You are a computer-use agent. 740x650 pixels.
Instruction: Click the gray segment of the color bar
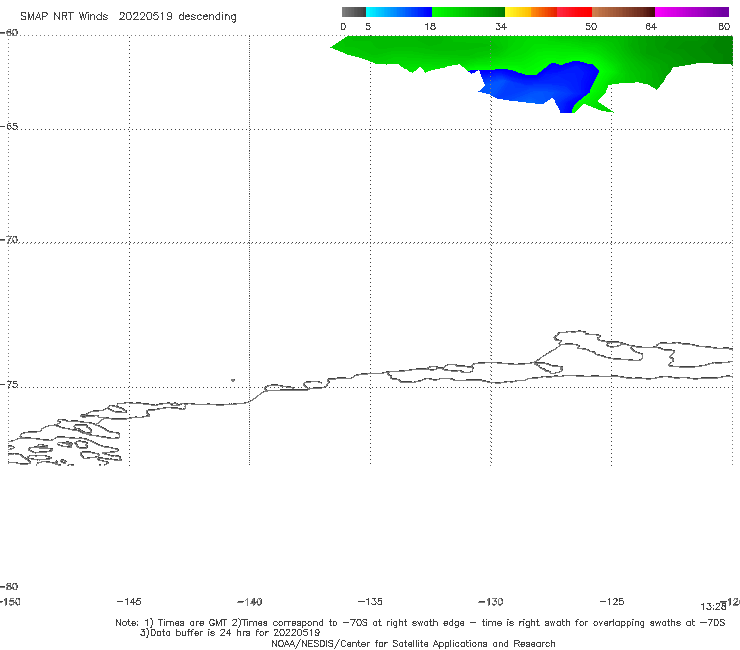click(354, 12)
